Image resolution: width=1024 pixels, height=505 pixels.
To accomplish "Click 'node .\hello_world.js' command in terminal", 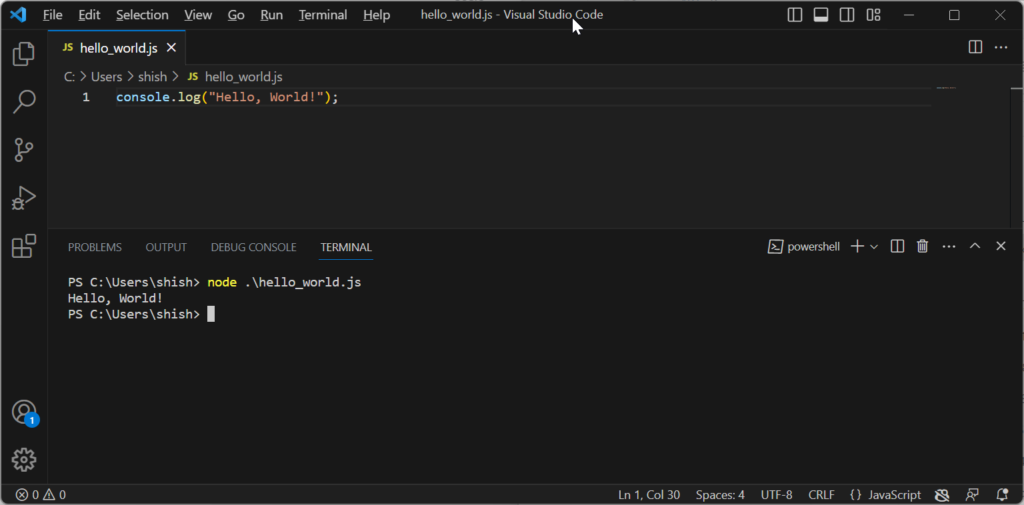I will 284,283.
